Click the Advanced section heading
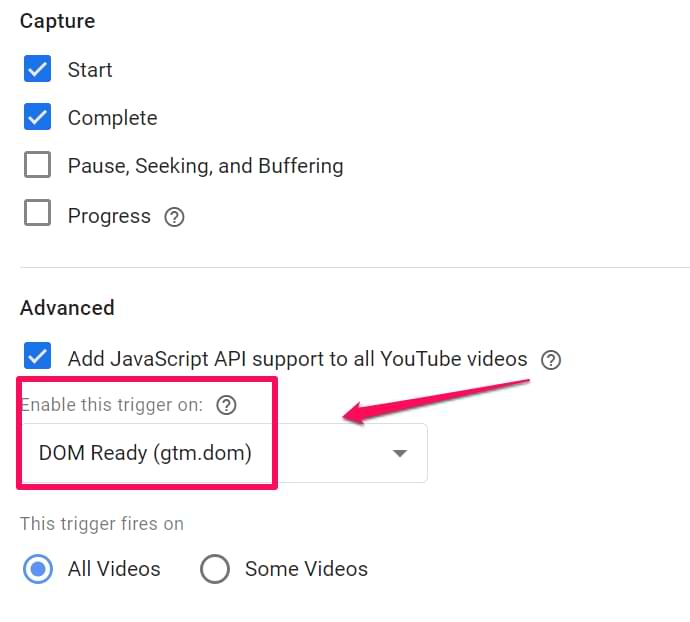This screenshot has height=622, width=690. pos(67,308)
